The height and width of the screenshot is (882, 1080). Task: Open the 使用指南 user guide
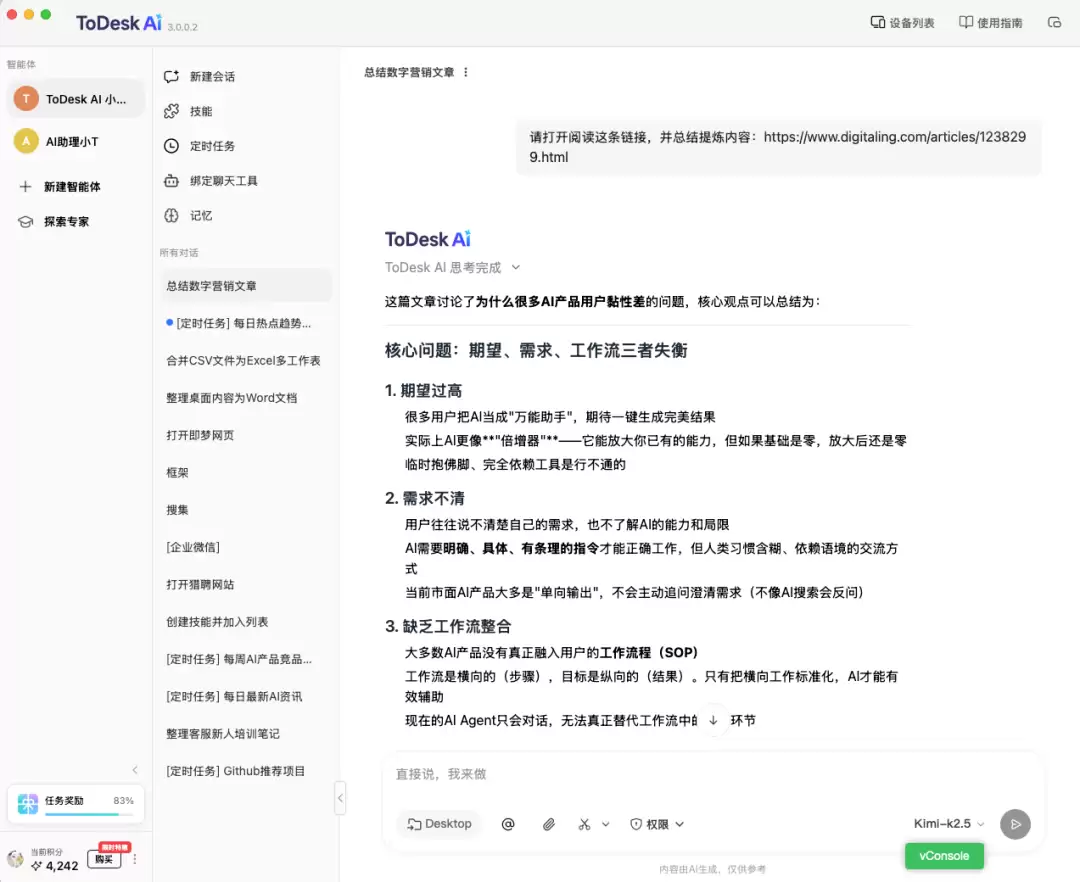(x=990, y=23)
